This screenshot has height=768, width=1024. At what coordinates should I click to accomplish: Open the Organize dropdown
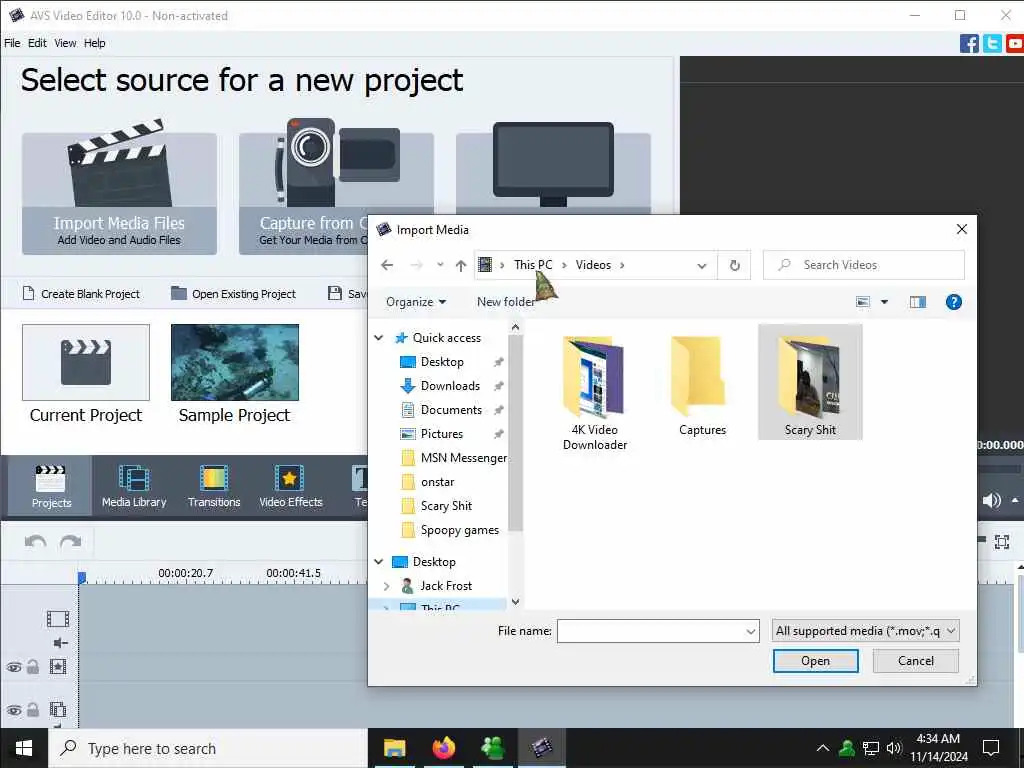tap(416, 302)
